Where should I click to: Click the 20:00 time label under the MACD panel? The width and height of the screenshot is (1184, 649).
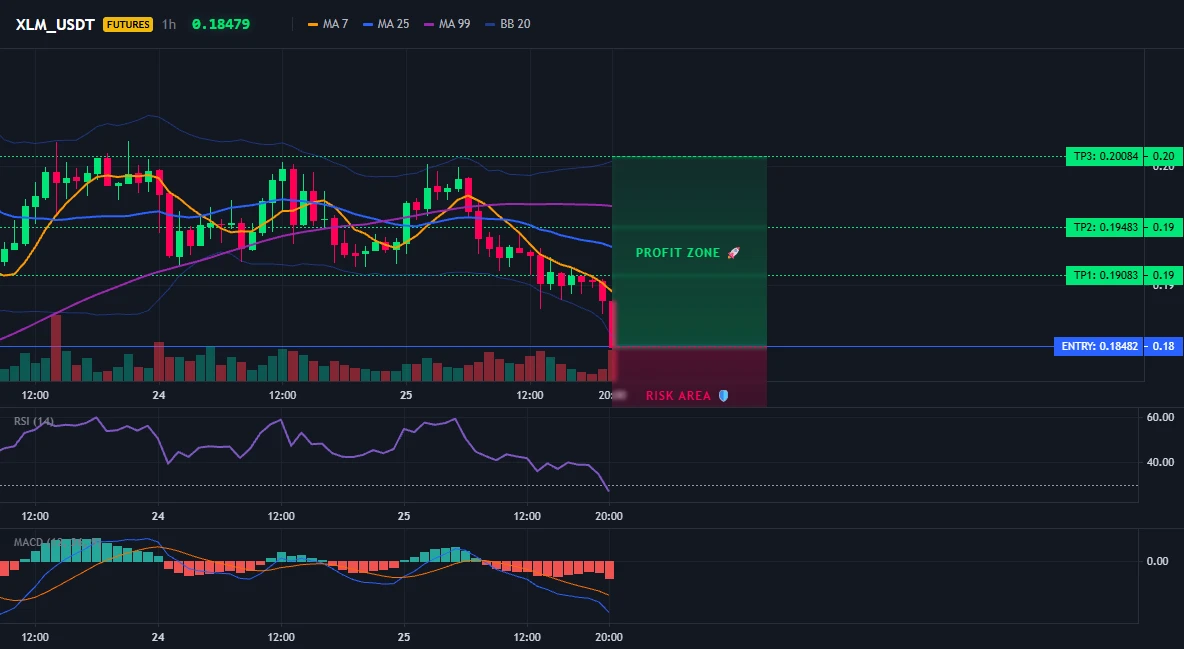click(x=609, y=637)
